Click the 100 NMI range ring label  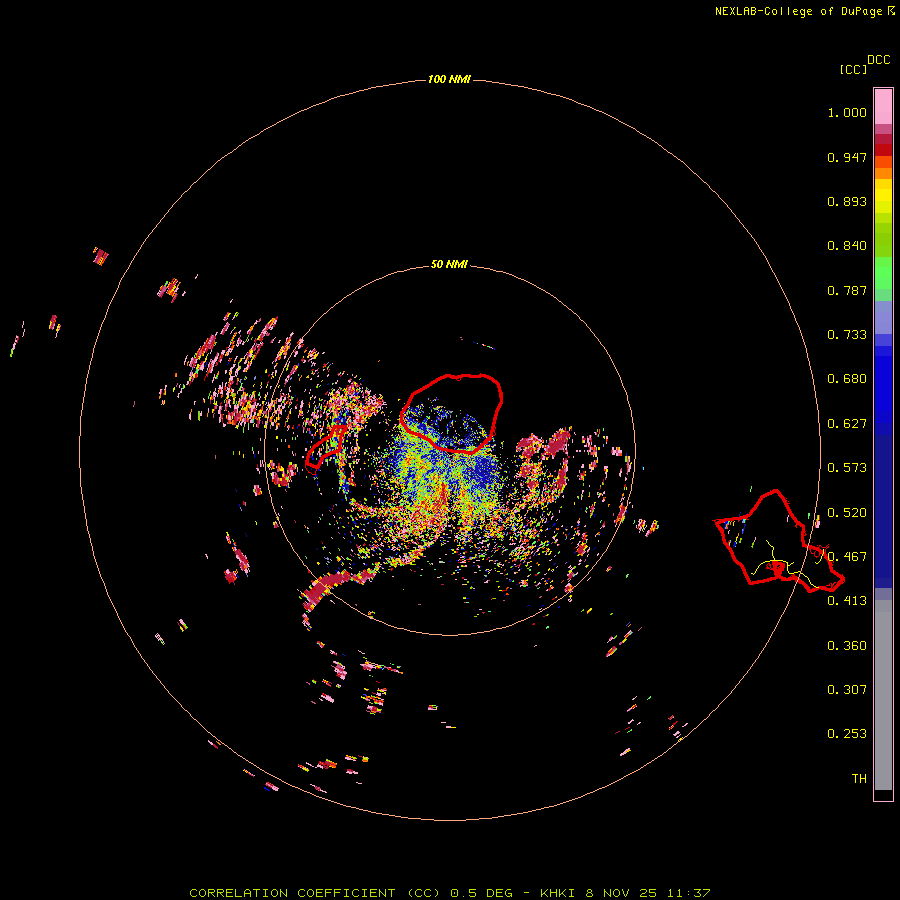tap(449, 79)
